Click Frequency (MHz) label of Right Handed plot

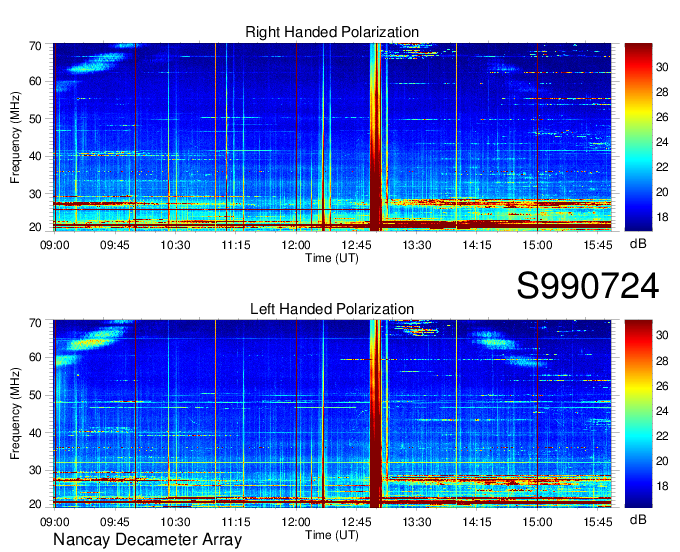pos(15,137)
